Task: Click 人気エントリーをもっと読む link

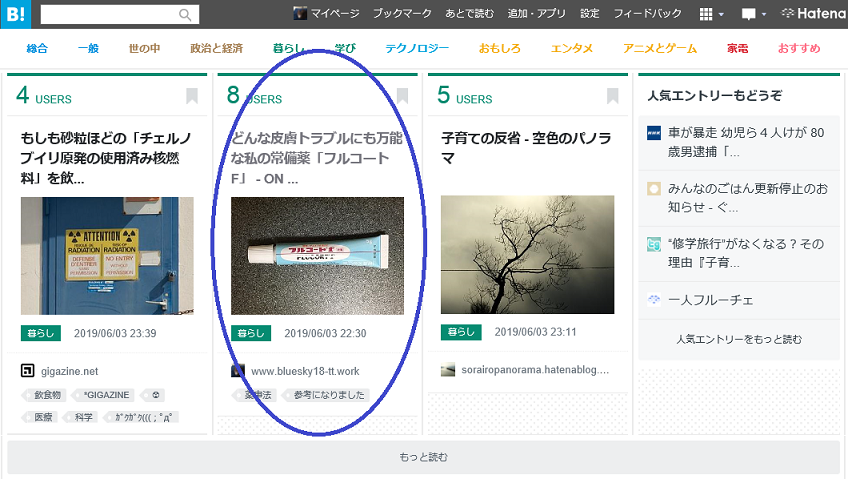Action: (739, 340)
